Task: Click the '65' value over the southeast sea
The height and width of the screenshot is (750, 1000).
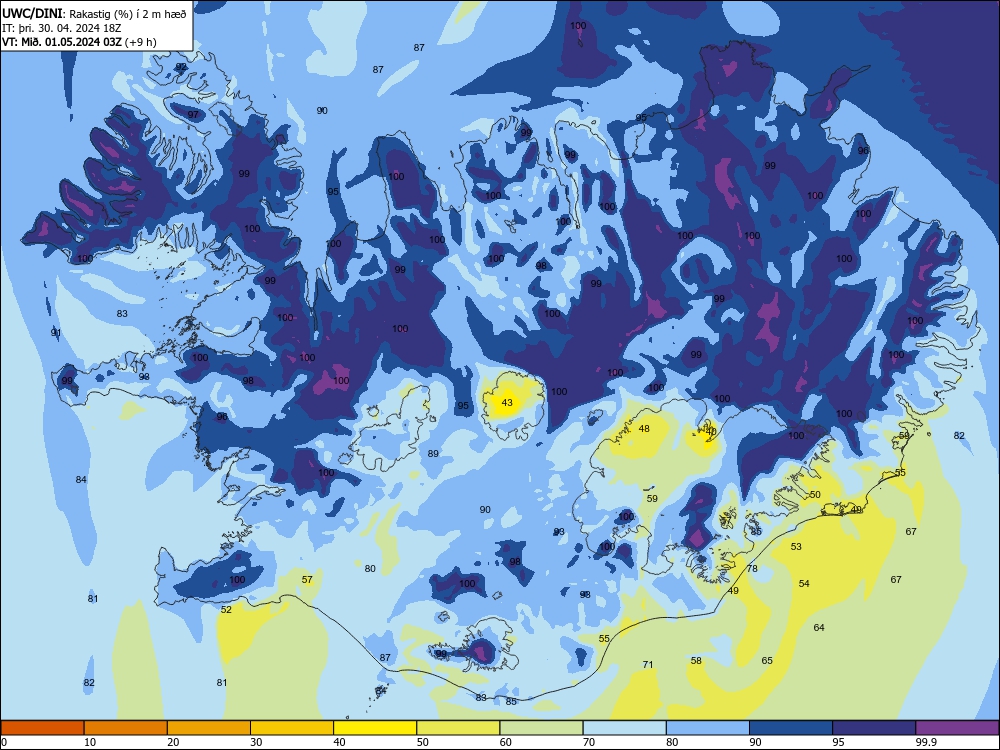Action: pos(767,661)
